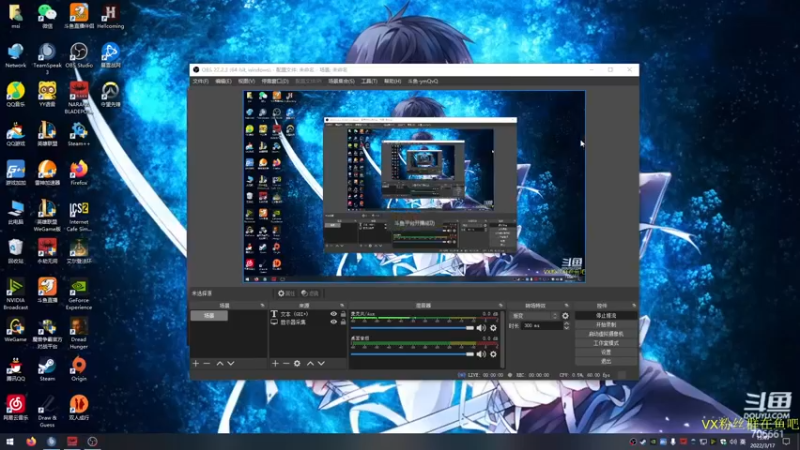Move source up in Sources panel
The height and width of the screenshot is (450, 800).
pyautogui.click(x=310, y=363)
